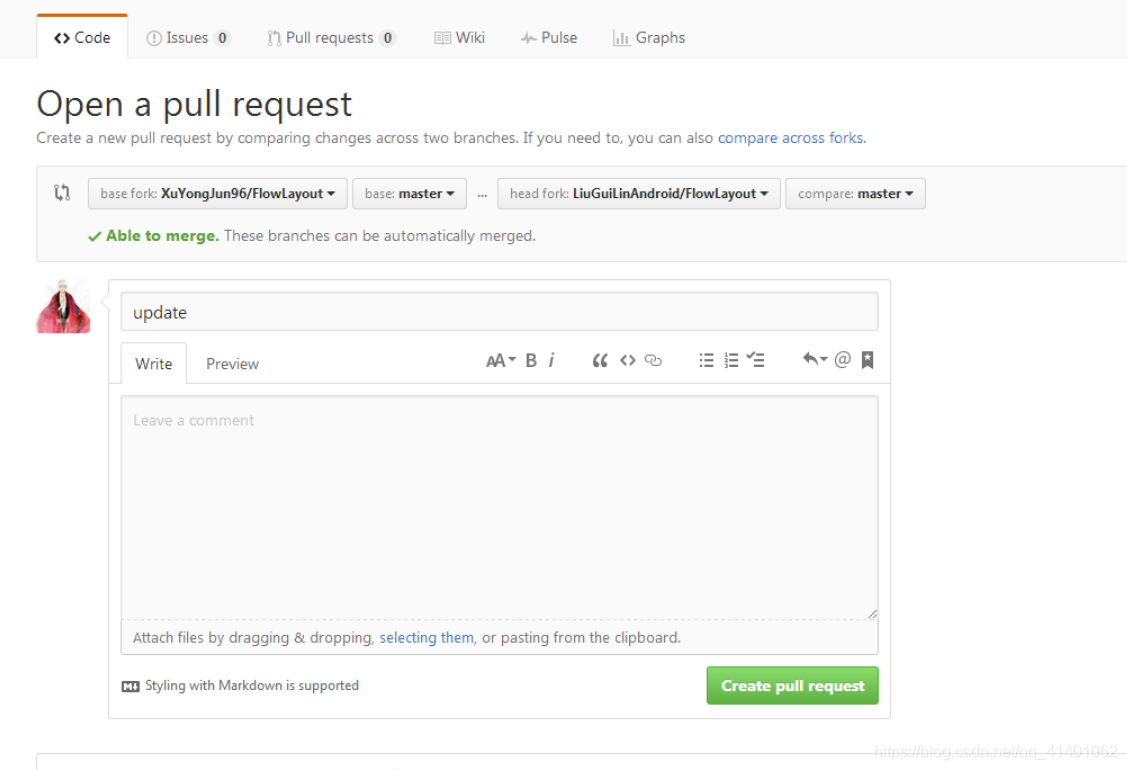Add a numbered list

731,360
